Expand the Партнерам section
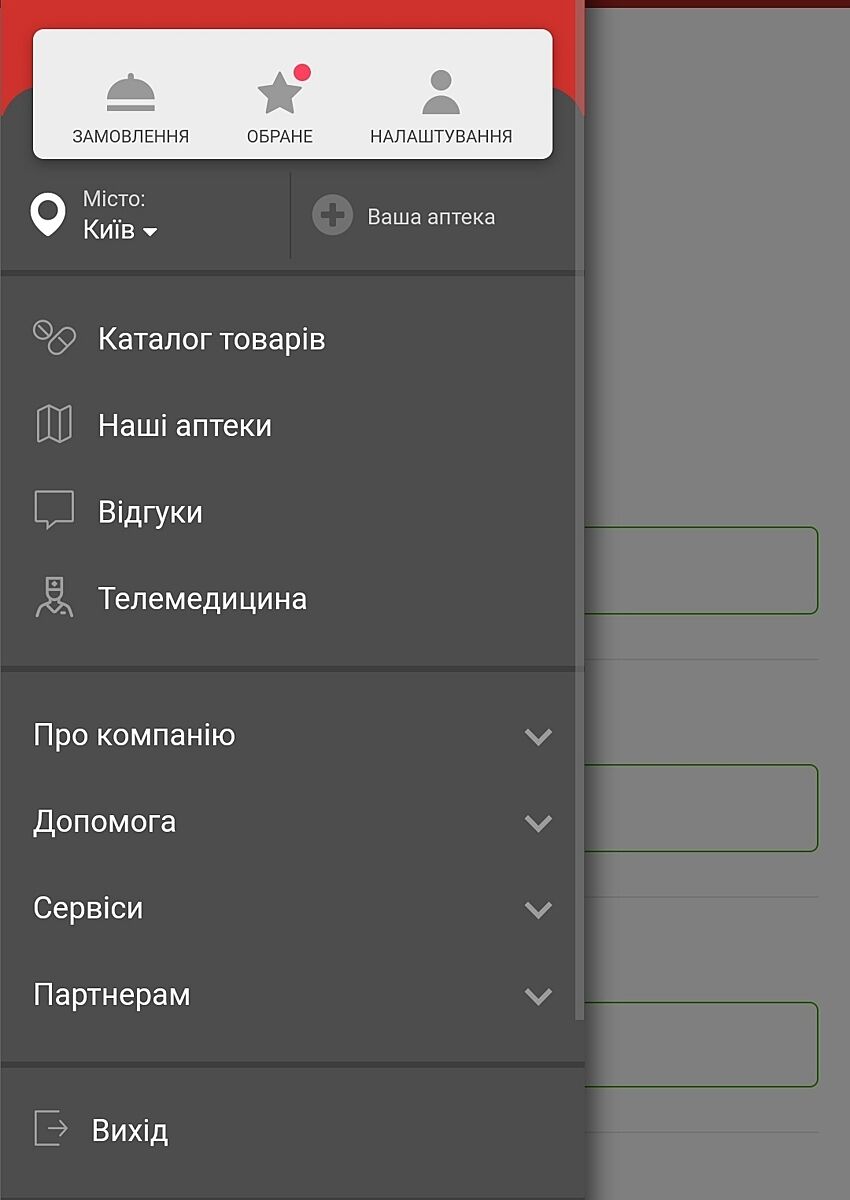850x1200 pixels. [538, 996]
